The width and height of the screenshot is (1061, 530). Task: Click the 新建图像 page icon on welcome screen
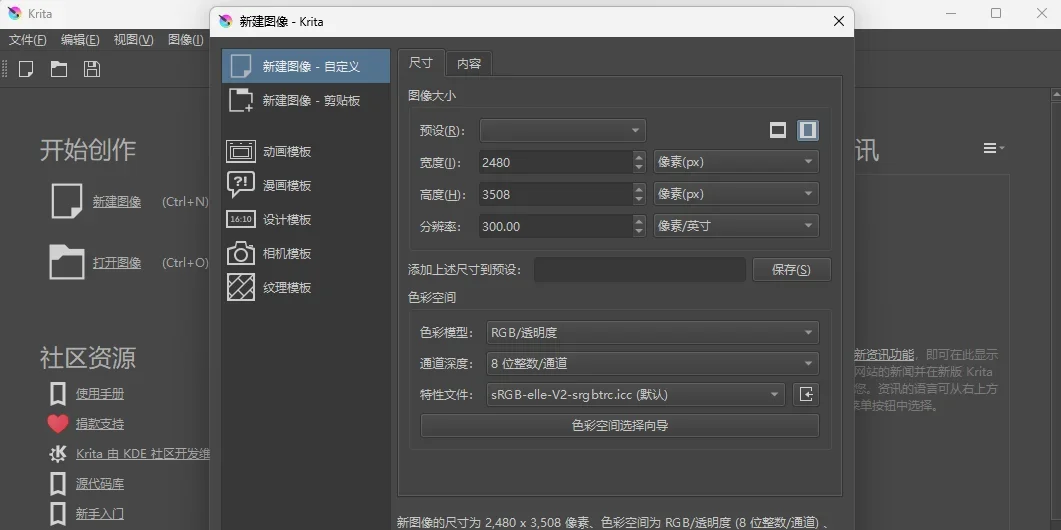coord(67,201)
